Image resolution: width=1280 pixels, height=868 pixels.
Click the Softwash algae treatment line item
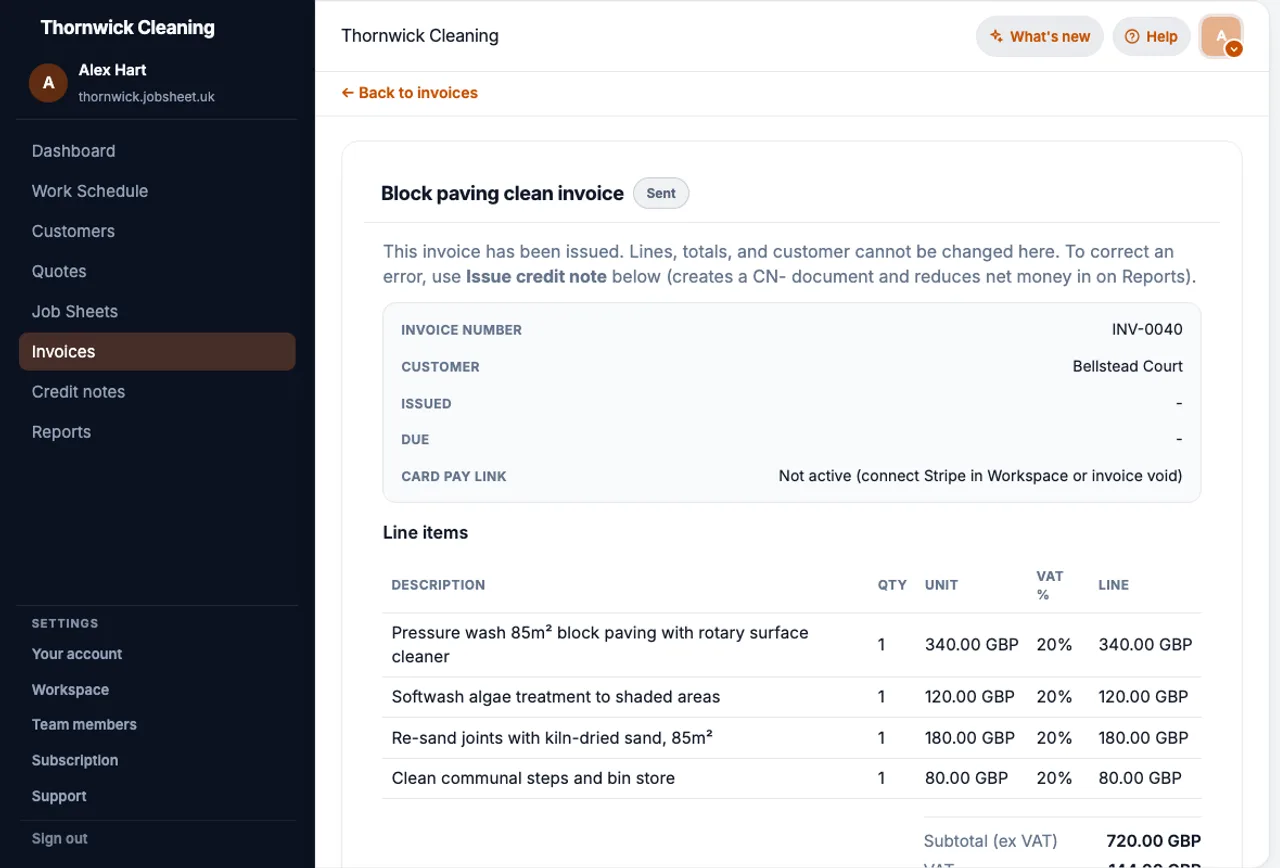click(x=556, y=697)
